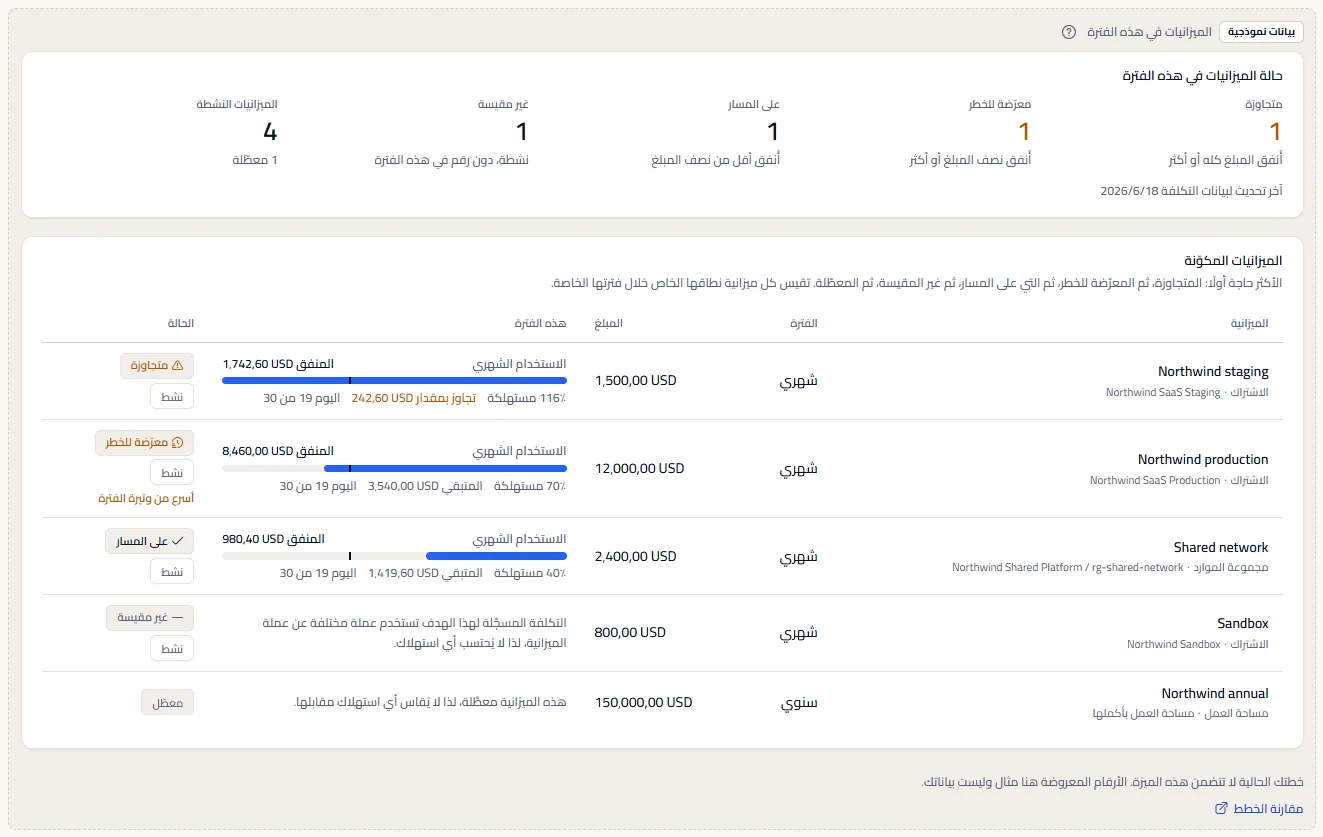Select the Northwind annual budget name
Screen dimensions: 1323x837
(1215, 693)
